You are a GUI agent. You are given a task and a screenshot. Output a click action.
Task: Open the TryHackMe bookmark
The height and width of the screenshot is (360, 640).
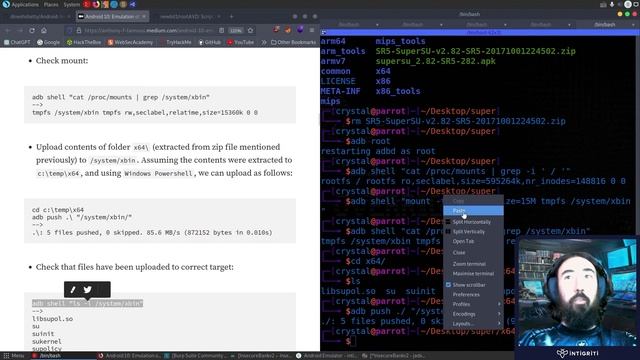(x=176, y=42)
